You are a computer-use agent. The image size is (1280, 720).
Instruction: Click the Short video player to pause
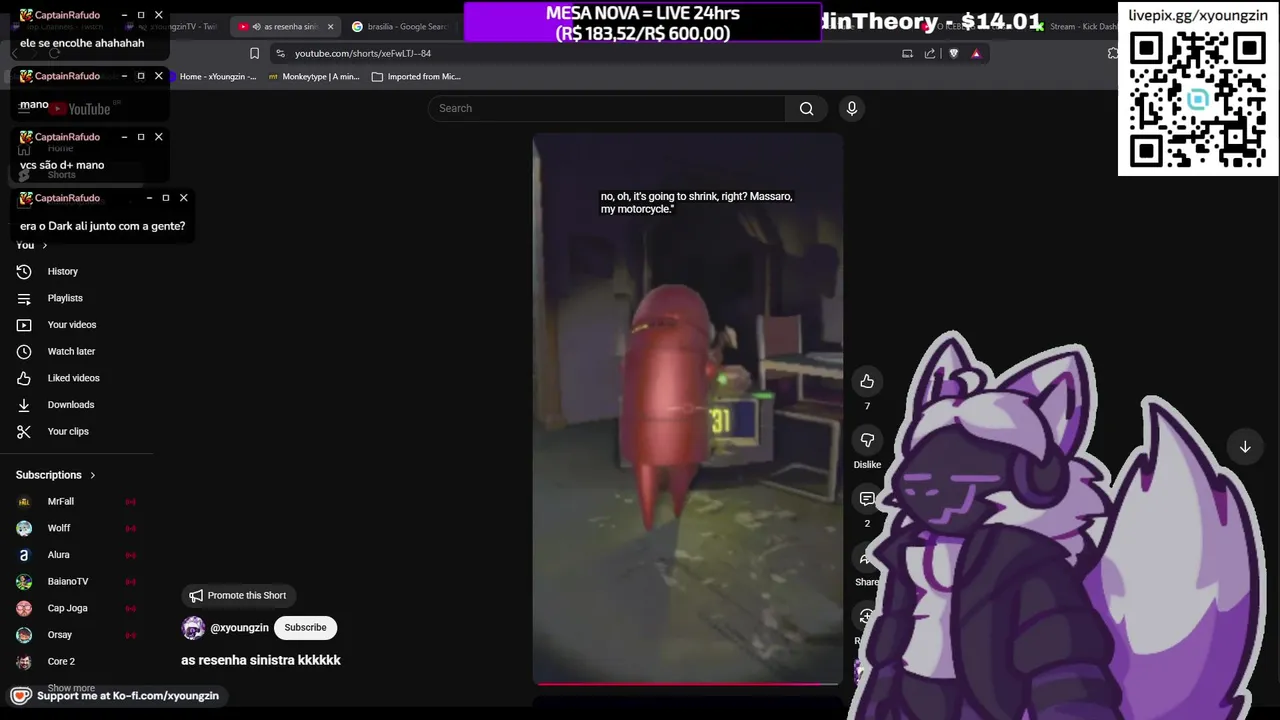click(687, 410)
